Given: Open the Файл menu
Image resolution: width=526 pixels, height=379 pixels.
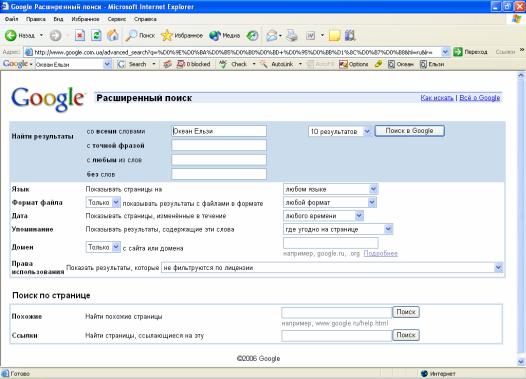Looking at the screenshot, I should click(x=12, y=19).
